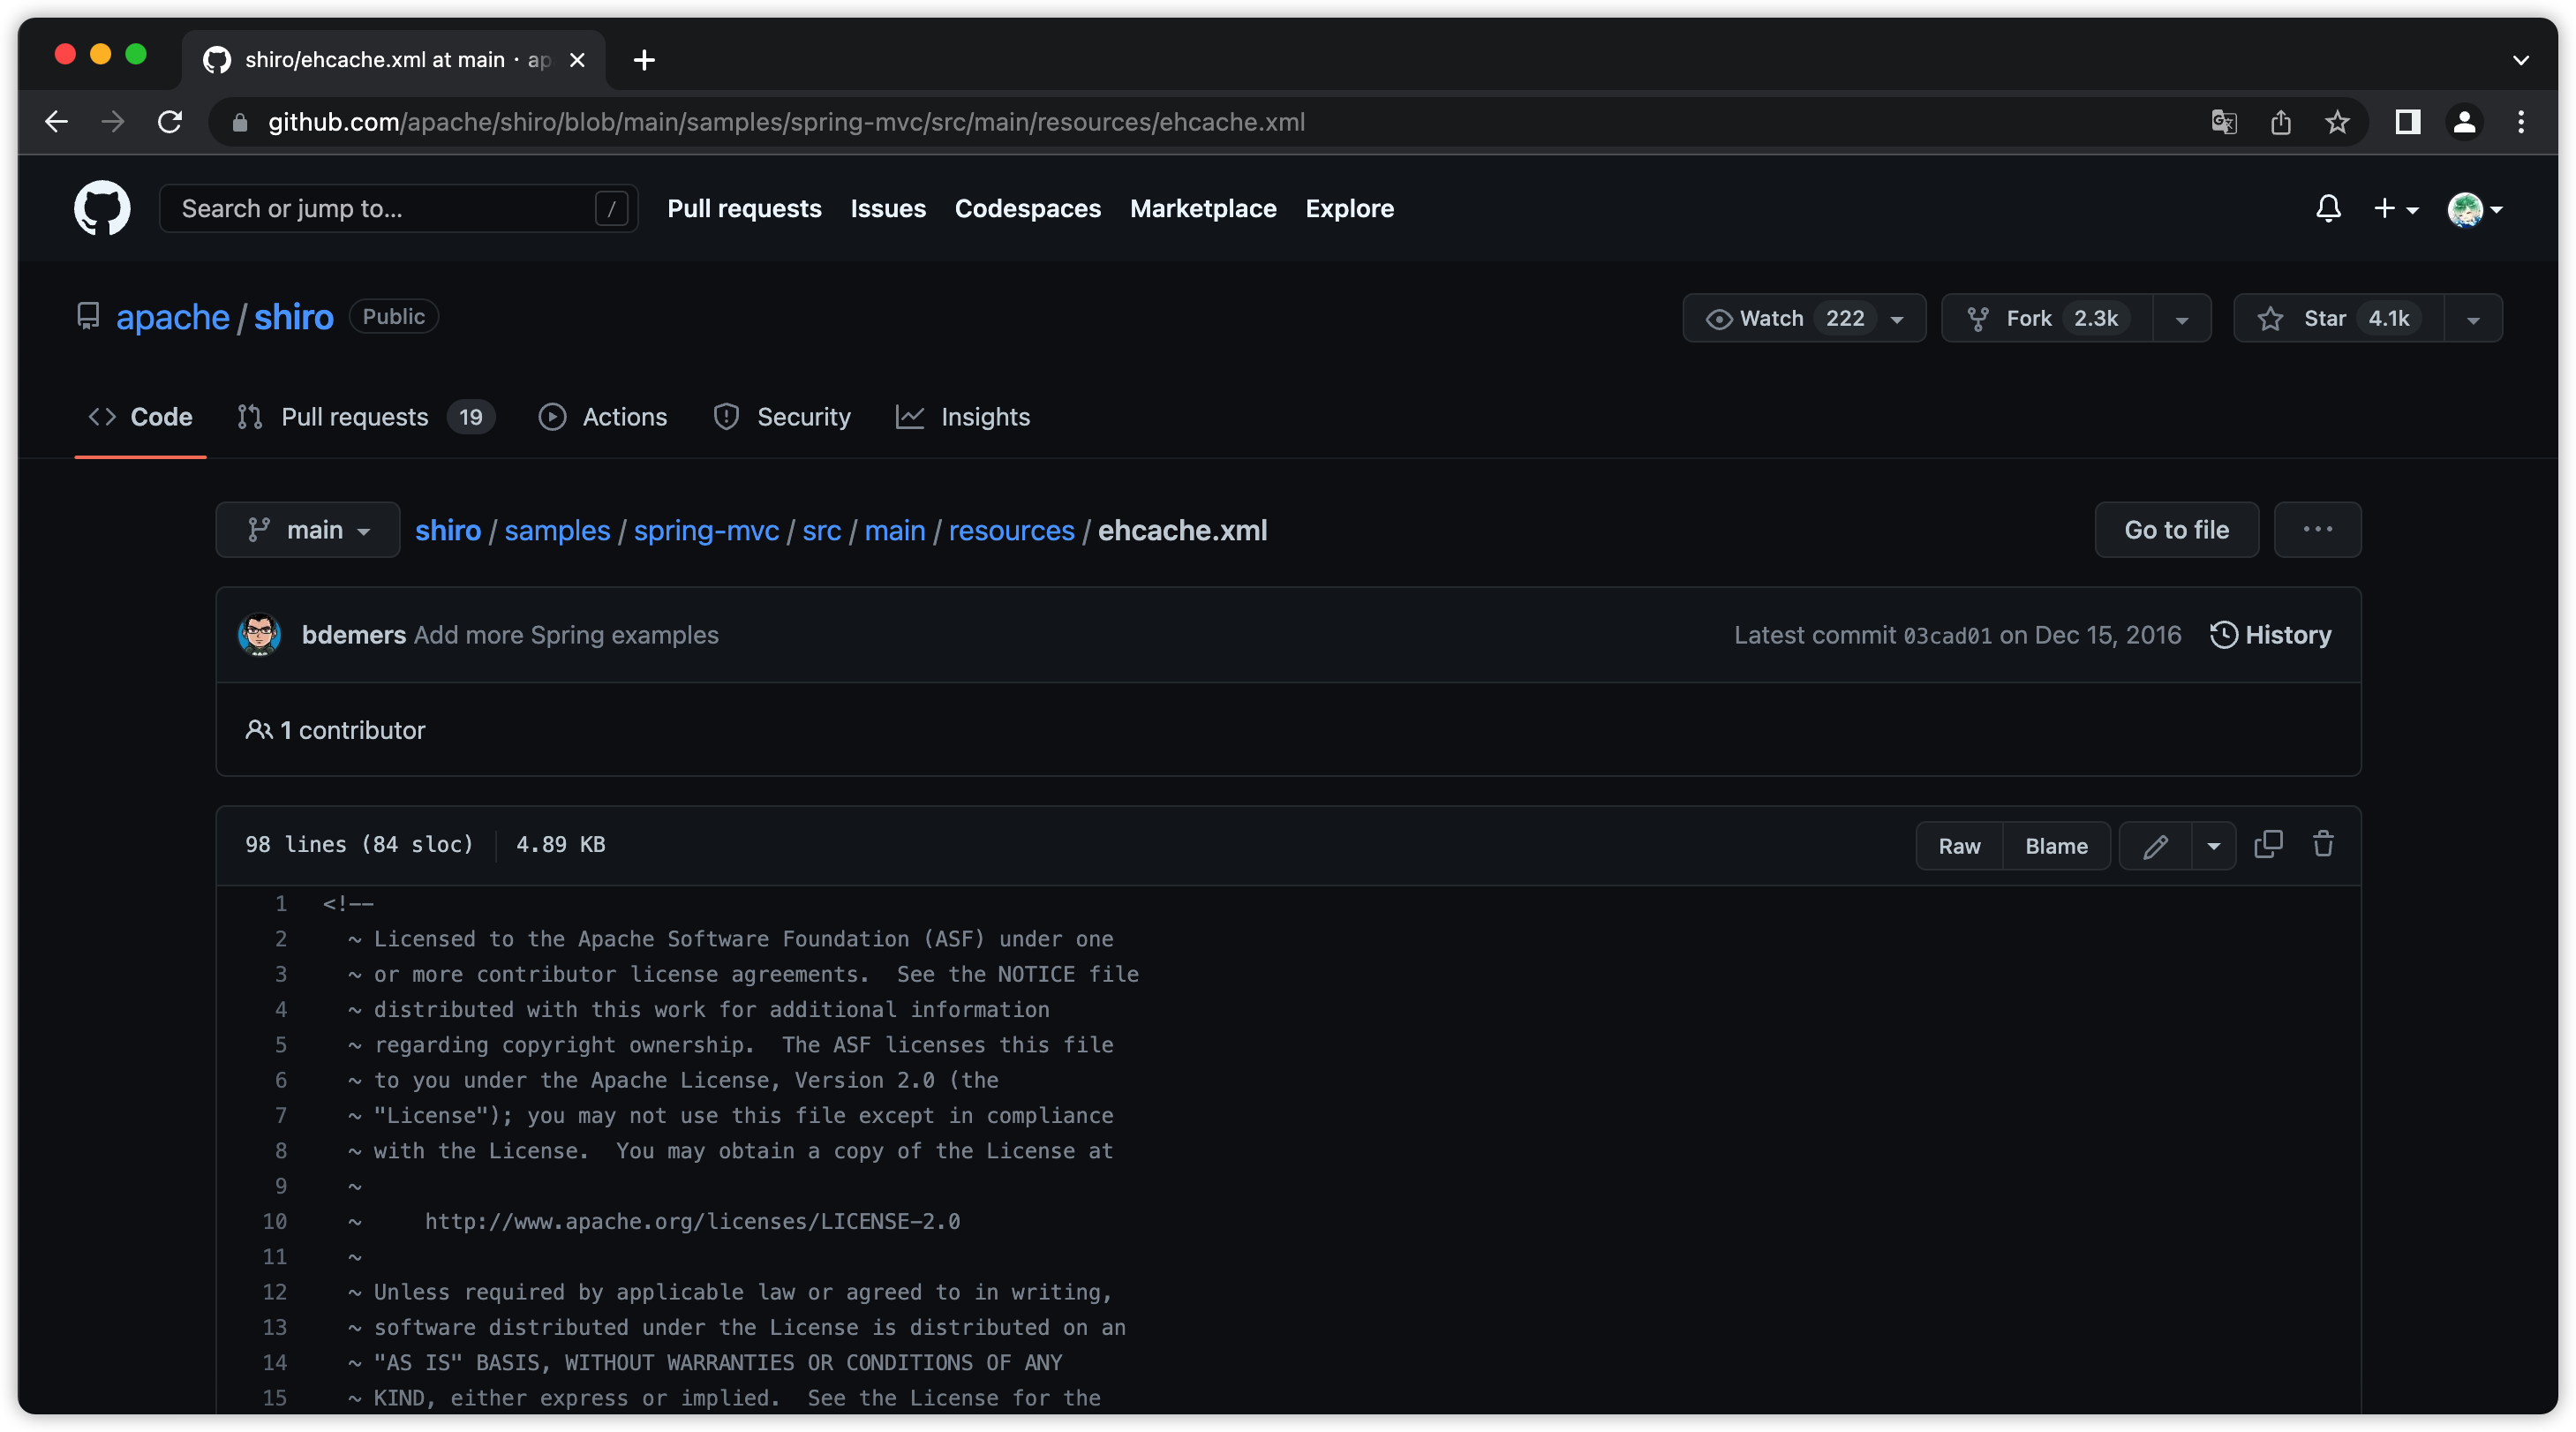The height and width of the screenshot is (1432, 2576).
Task: Delete this file with trash icon
Action: coord(2323,844)
